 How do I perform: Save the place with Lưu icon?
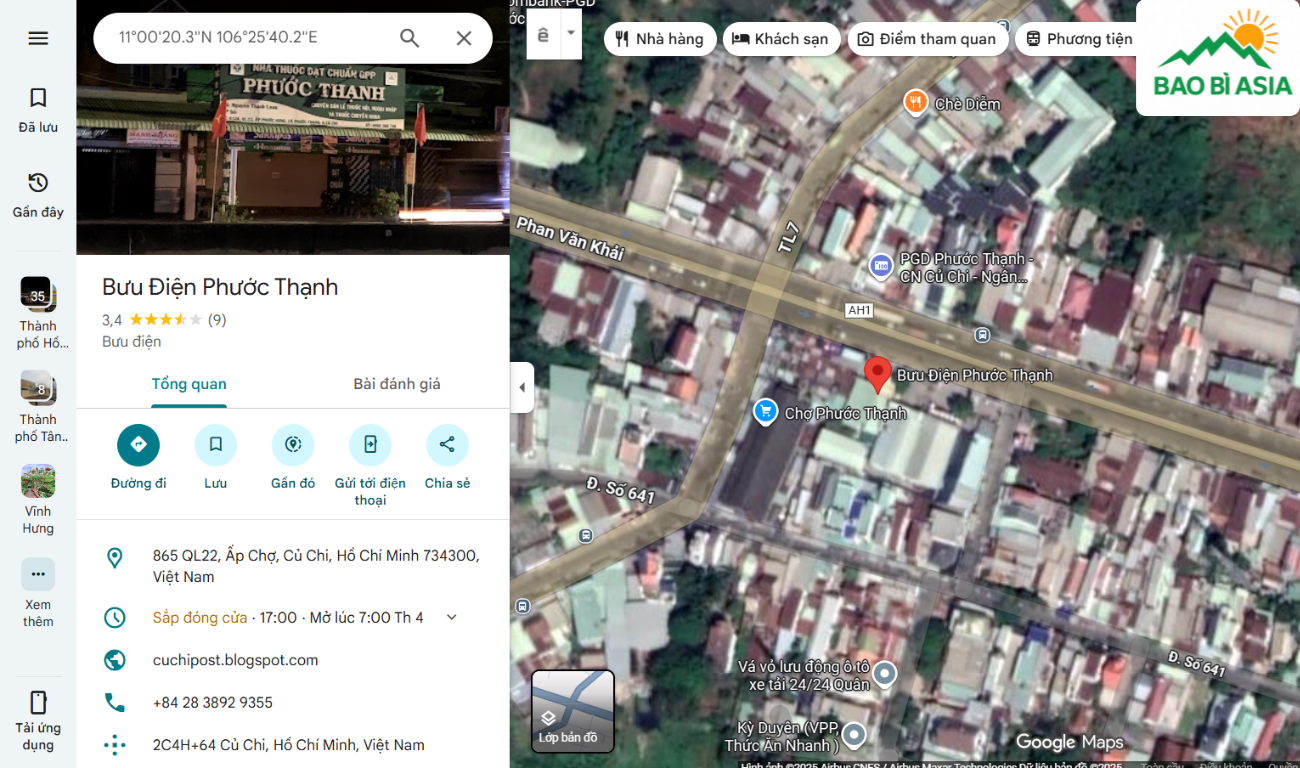pos(215,445)
